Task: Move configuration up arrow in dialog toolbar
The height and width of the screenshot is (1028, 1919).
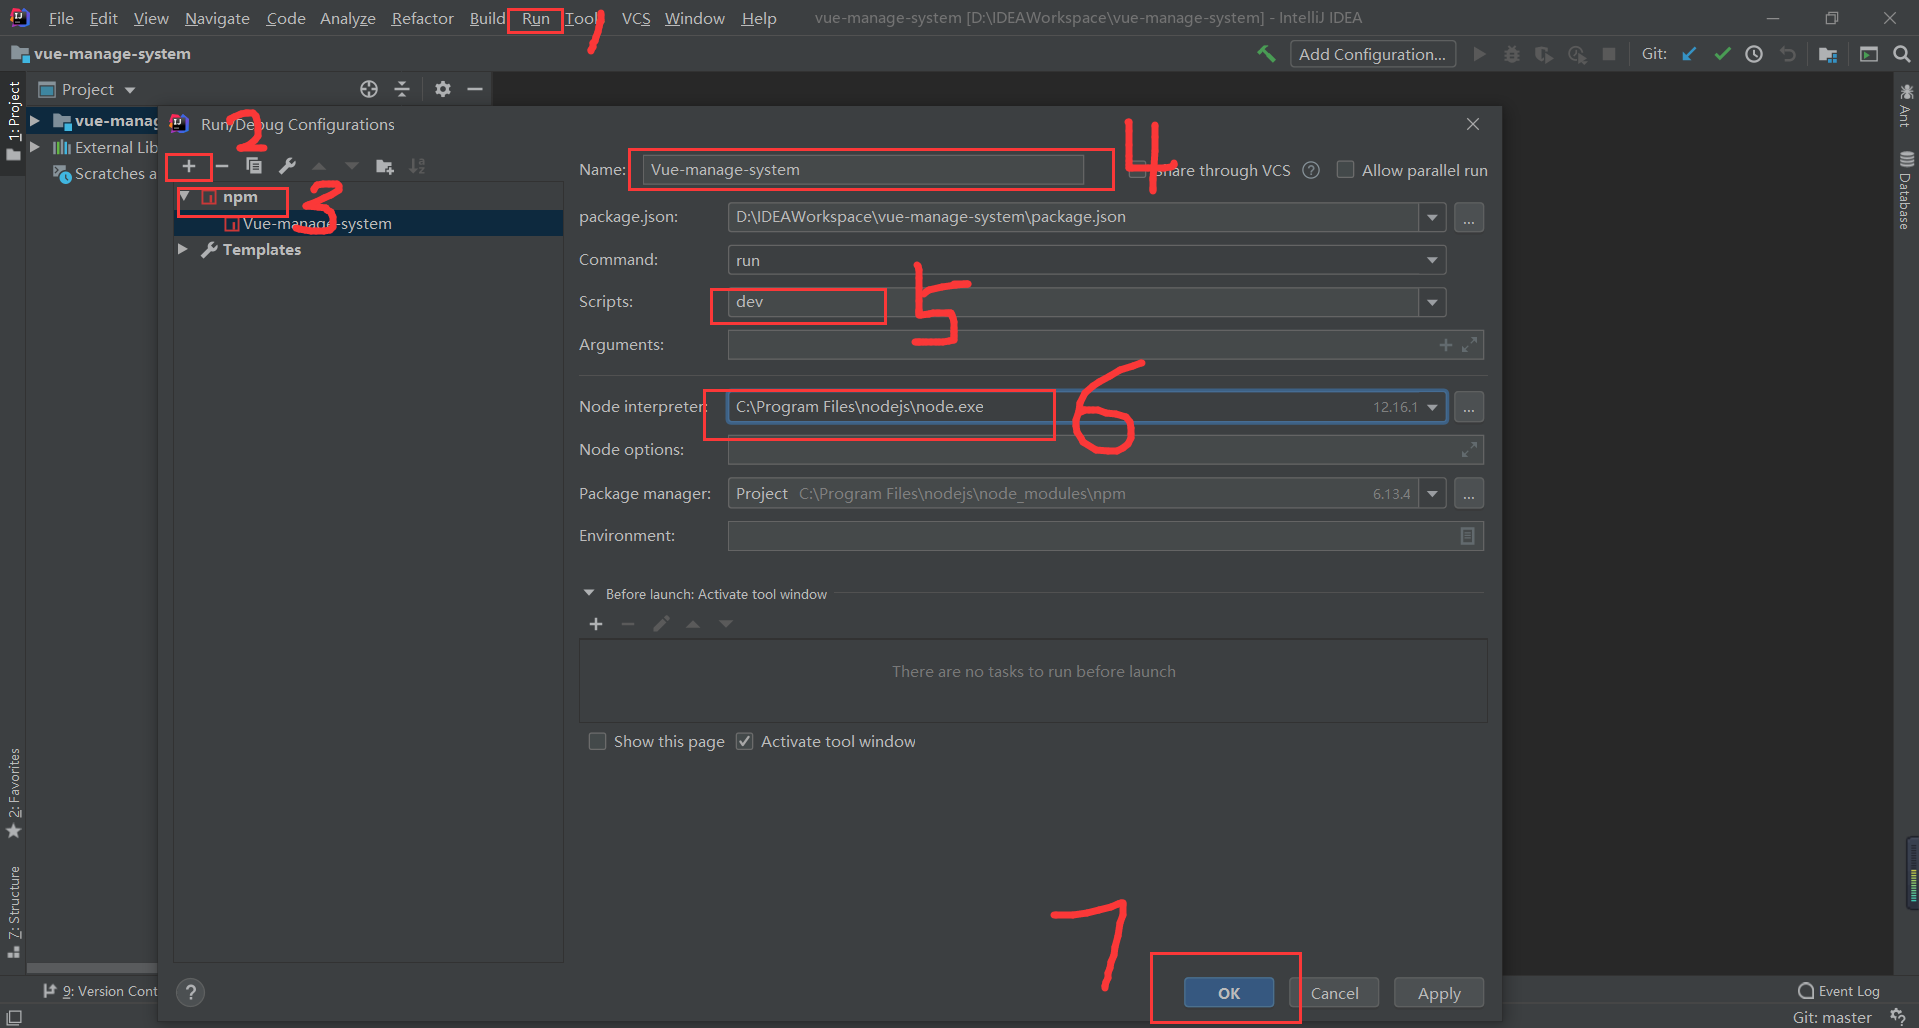Action: click(x=319, y=166)
